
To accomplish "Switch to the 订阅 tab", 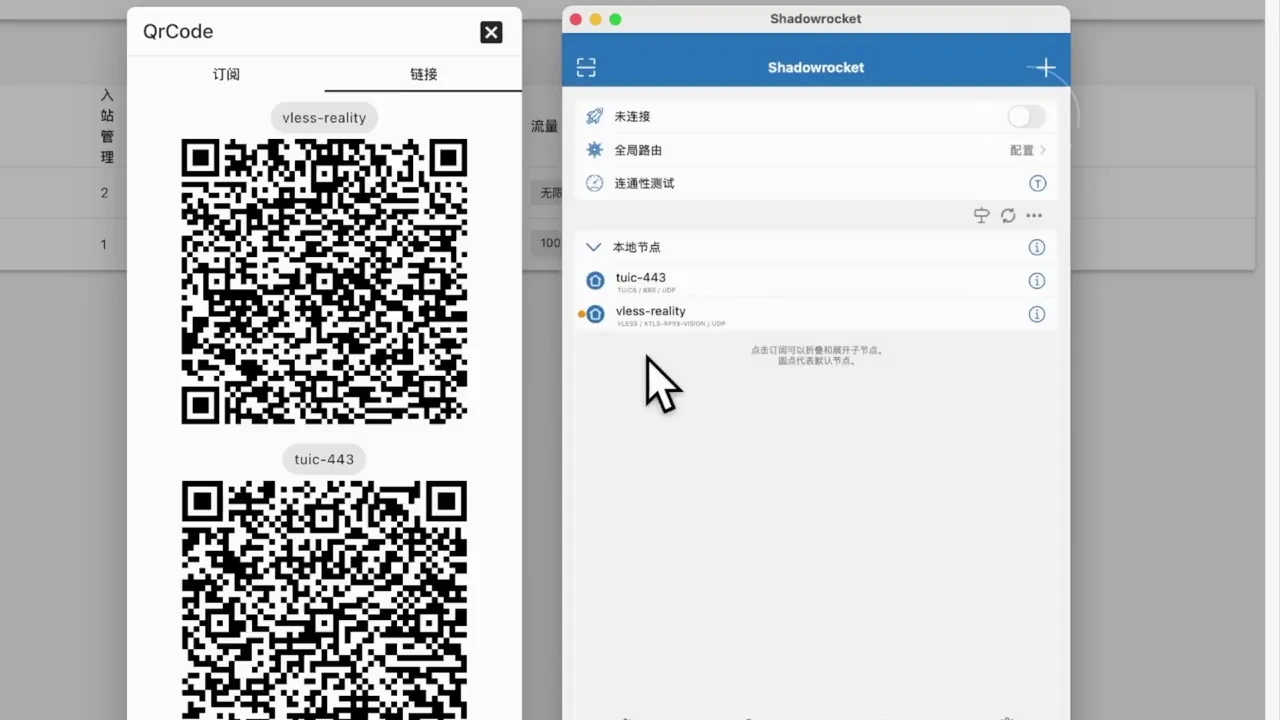I will click(226, 74).
